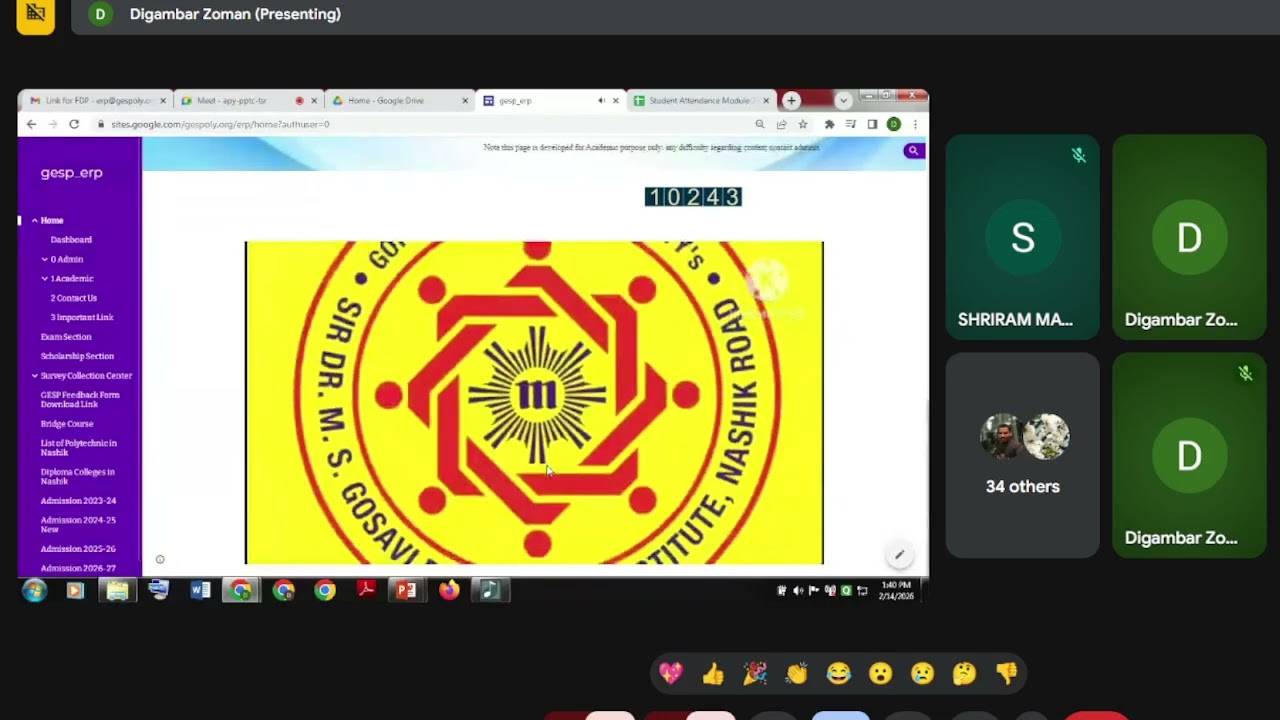
Task: Open the zoom magnifier in address bar
Action: [x=760, y=124]
